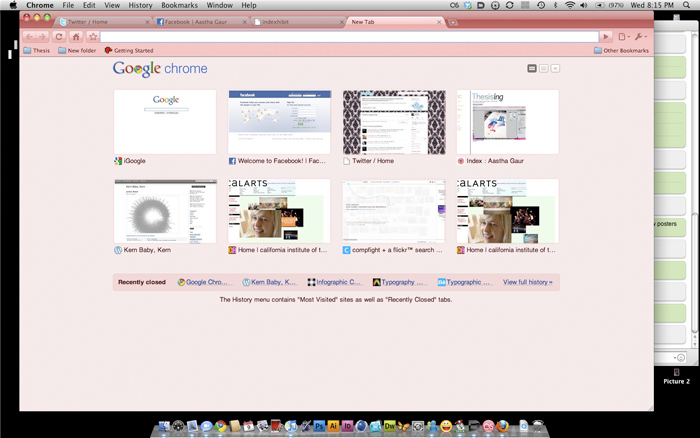The image size is (700, 438).
Task: Open the iGoogle thumbnail
Action: (x=165, y=122)
